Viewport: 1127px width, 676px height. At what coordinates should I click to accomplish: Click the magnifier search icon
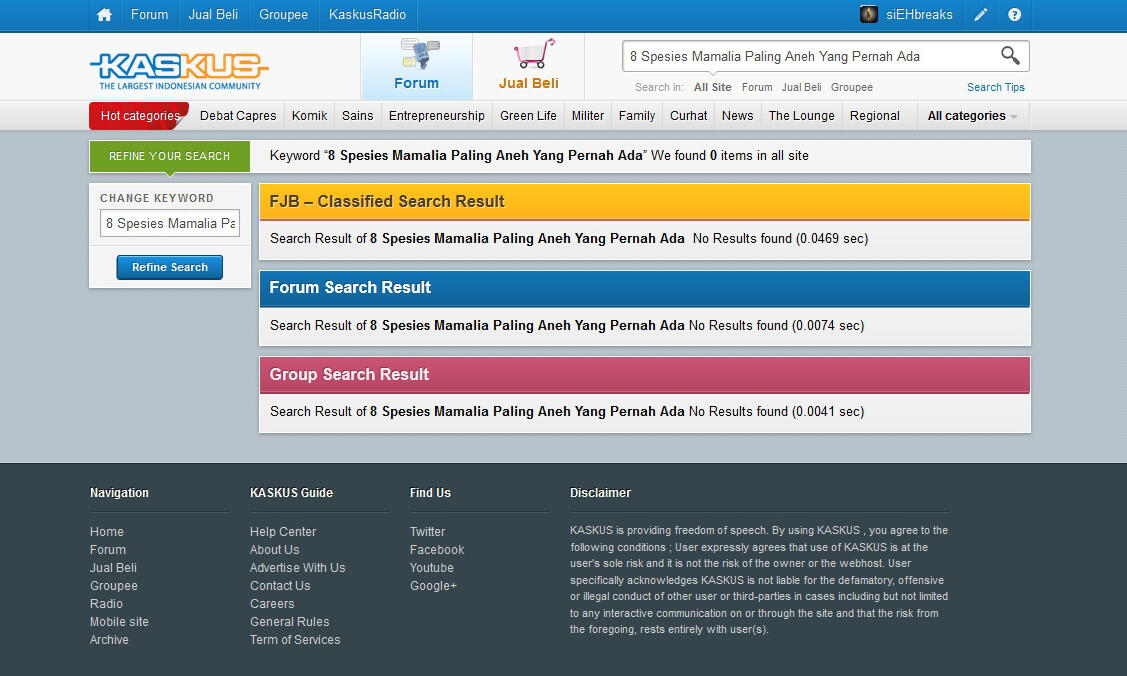tap(1010, 55)
